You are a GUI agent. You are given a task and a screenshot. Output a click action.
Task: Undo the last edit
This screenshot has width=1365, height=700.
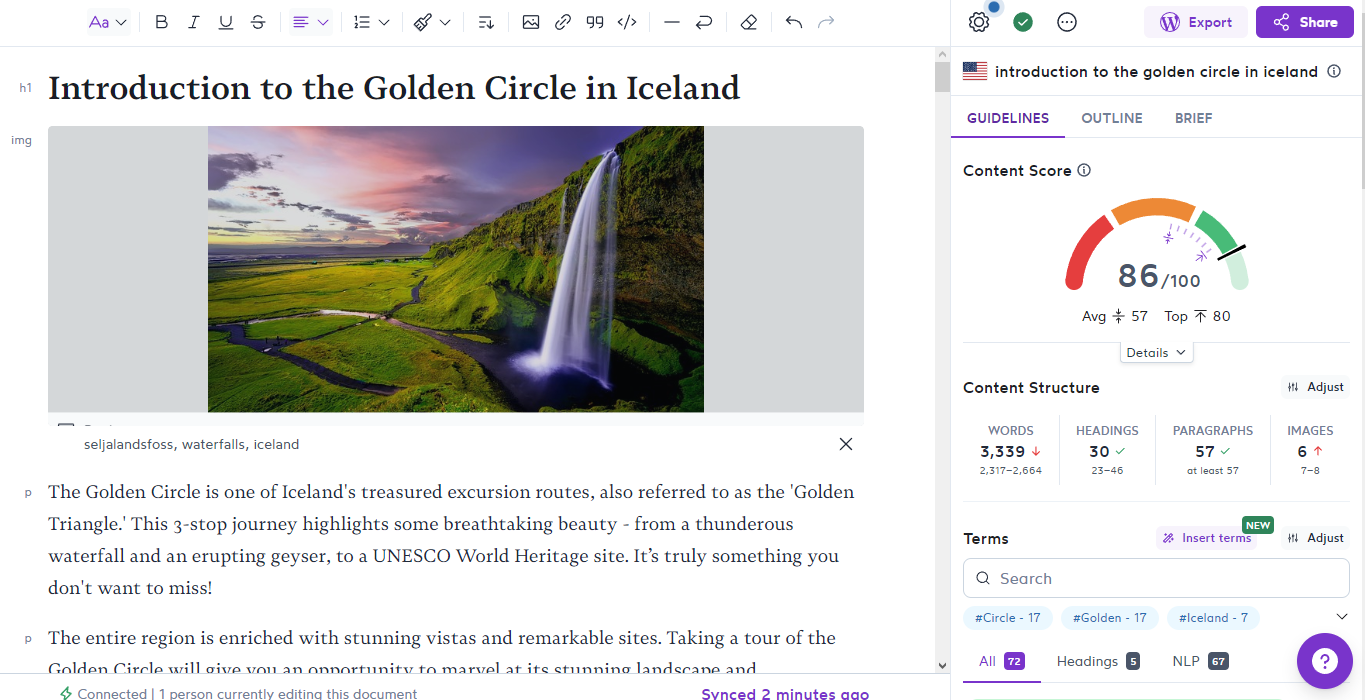[x=793, y=21]
